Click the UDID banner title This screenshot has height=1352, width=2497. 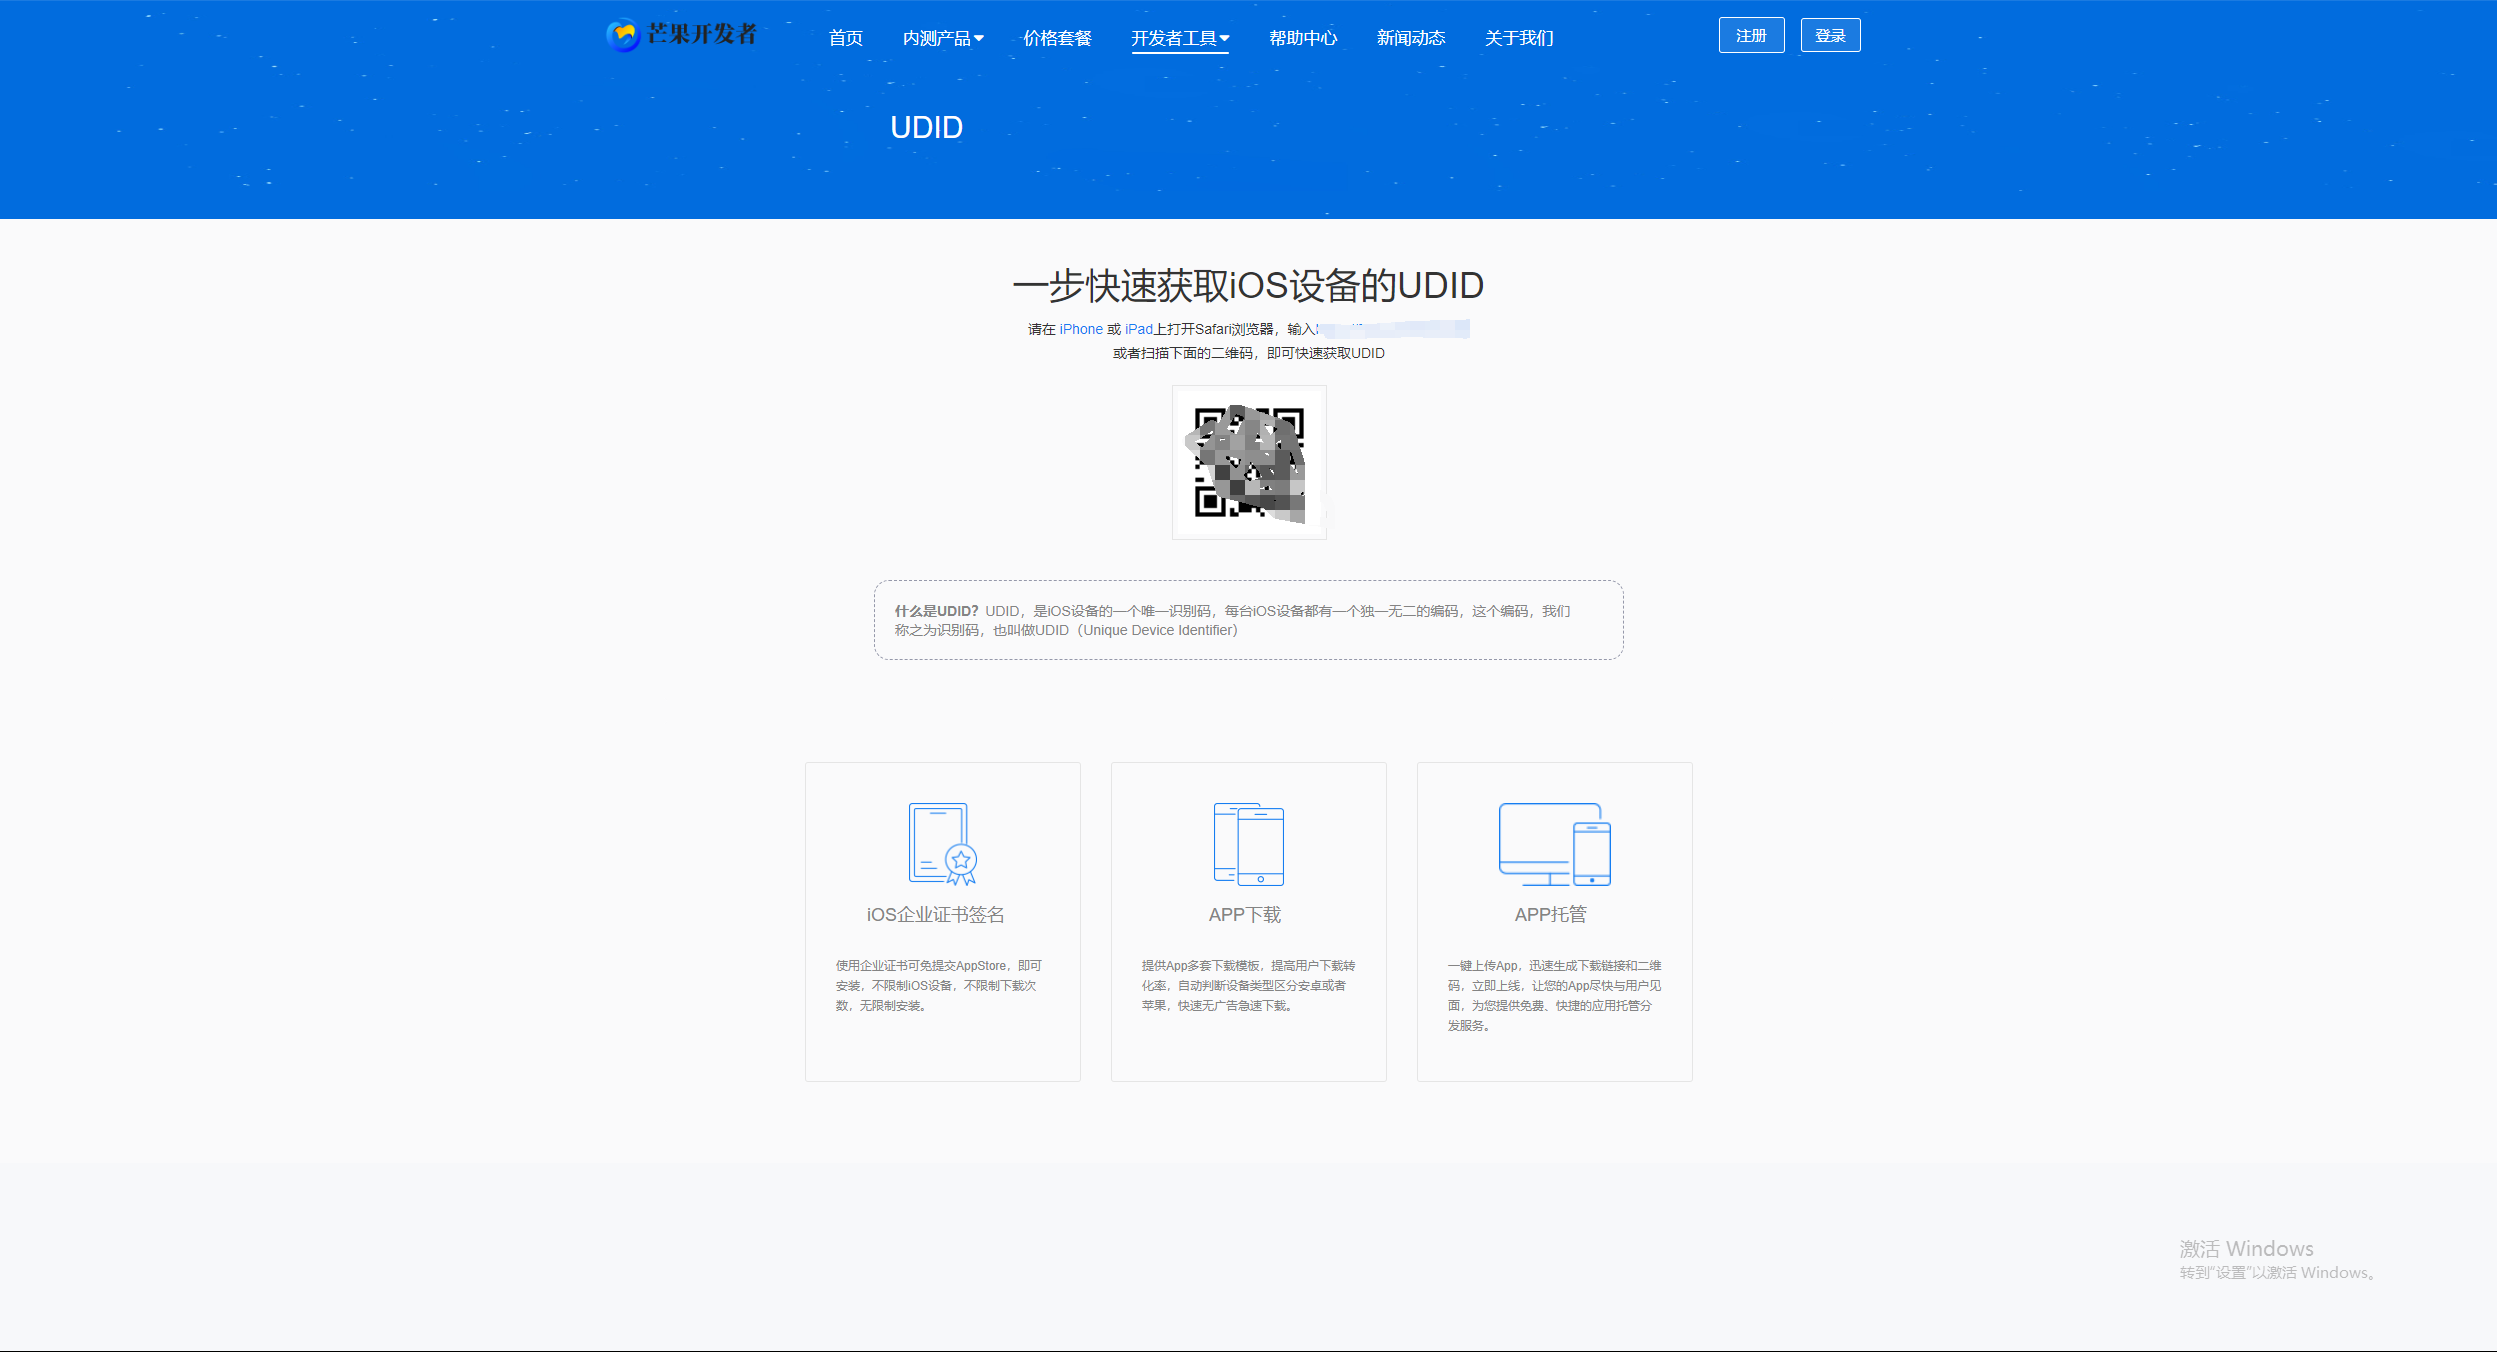click(x=926, y=128)
